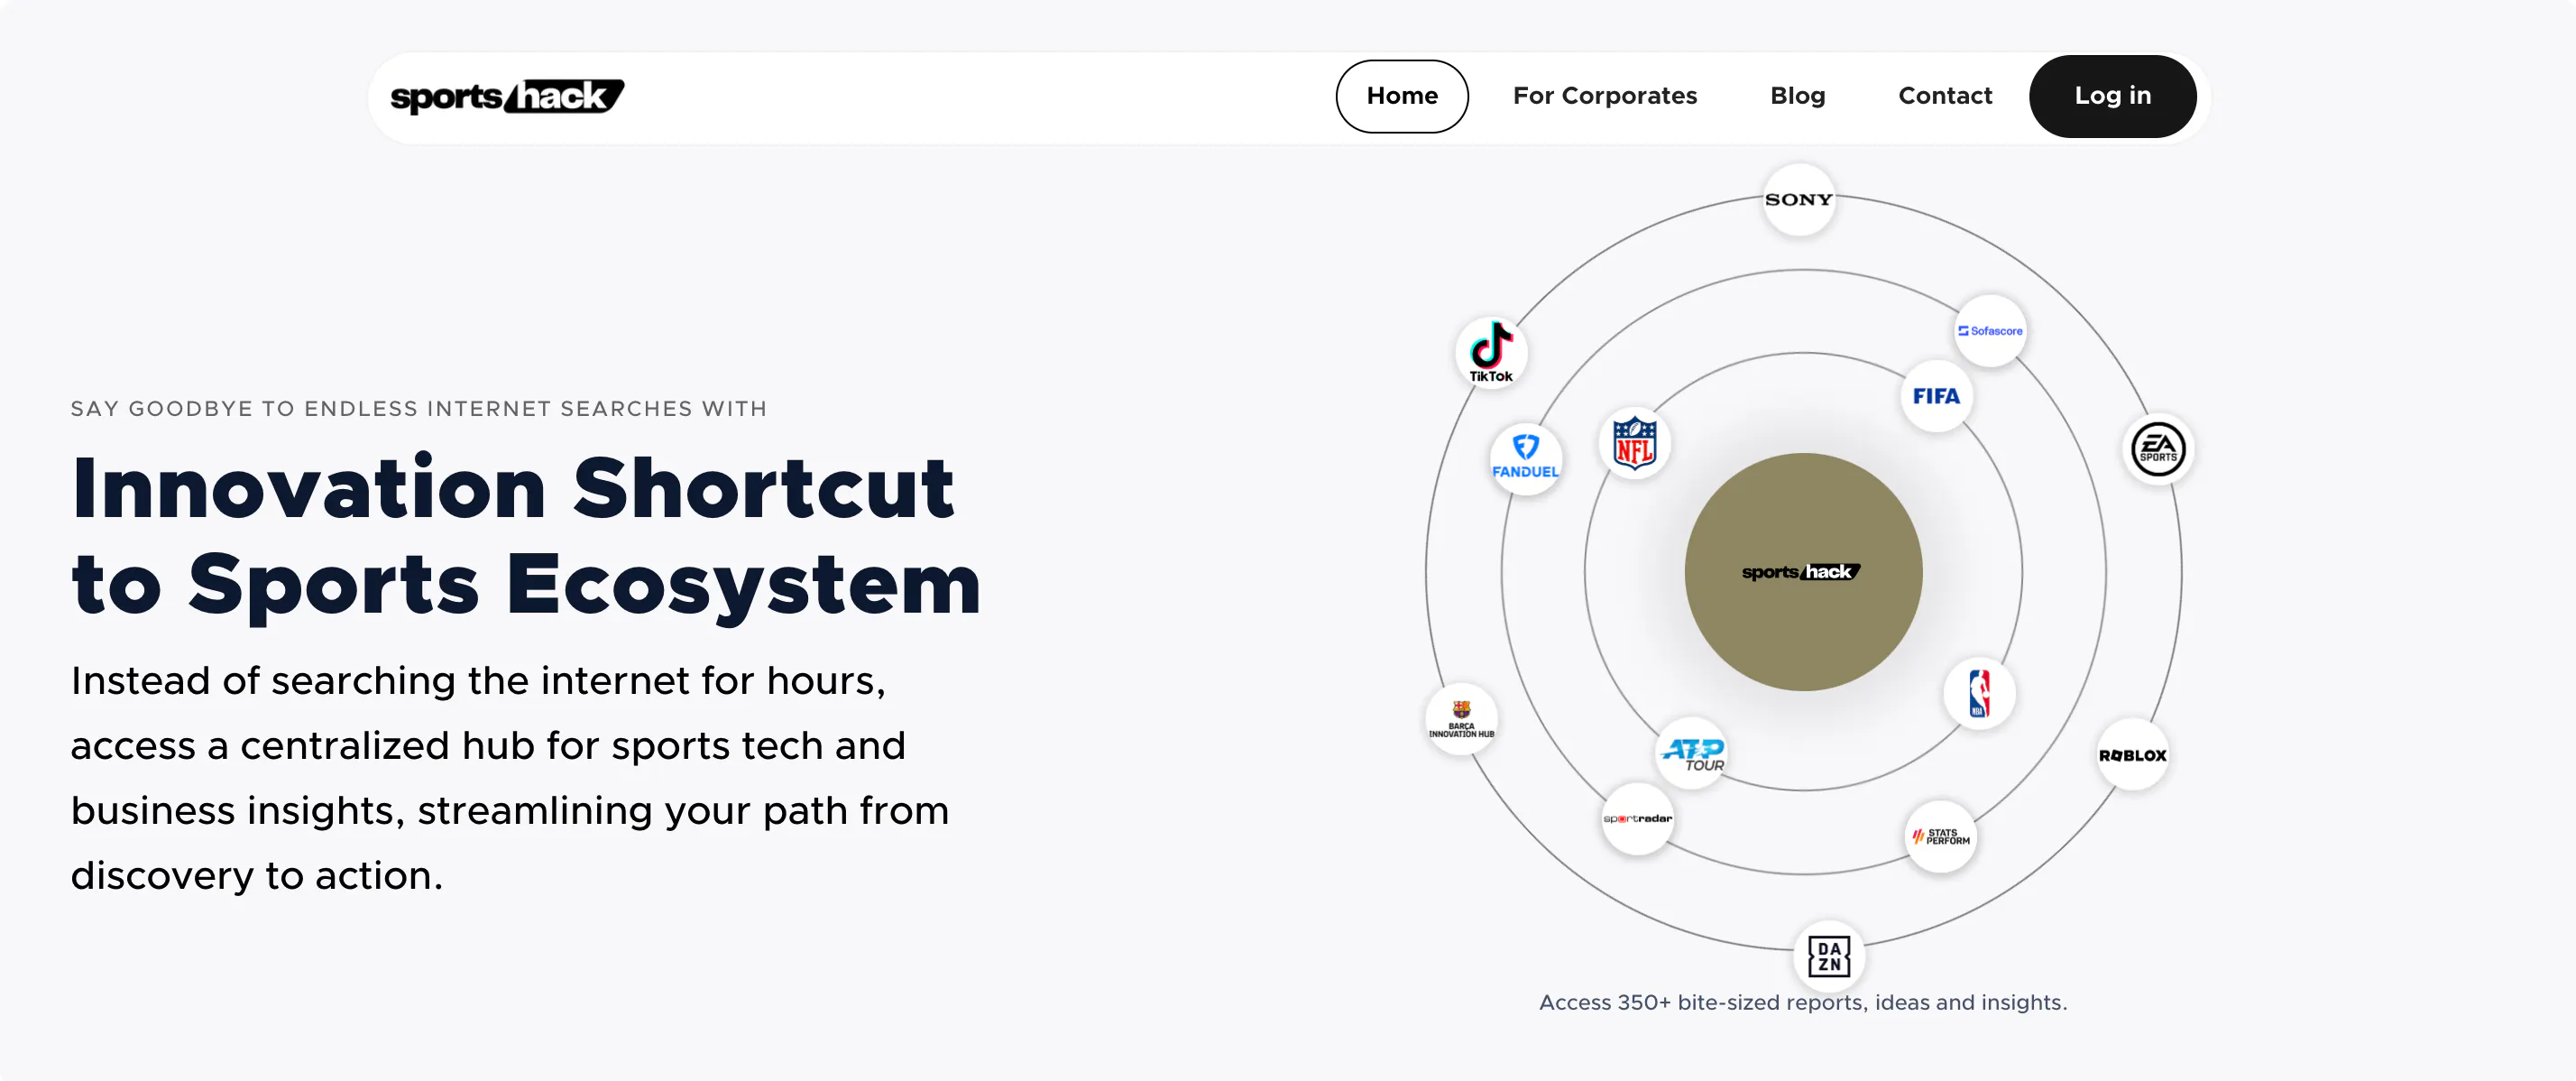Click the central sportshack circle
2576x1081 pixels.
[x=1803, y=572]
